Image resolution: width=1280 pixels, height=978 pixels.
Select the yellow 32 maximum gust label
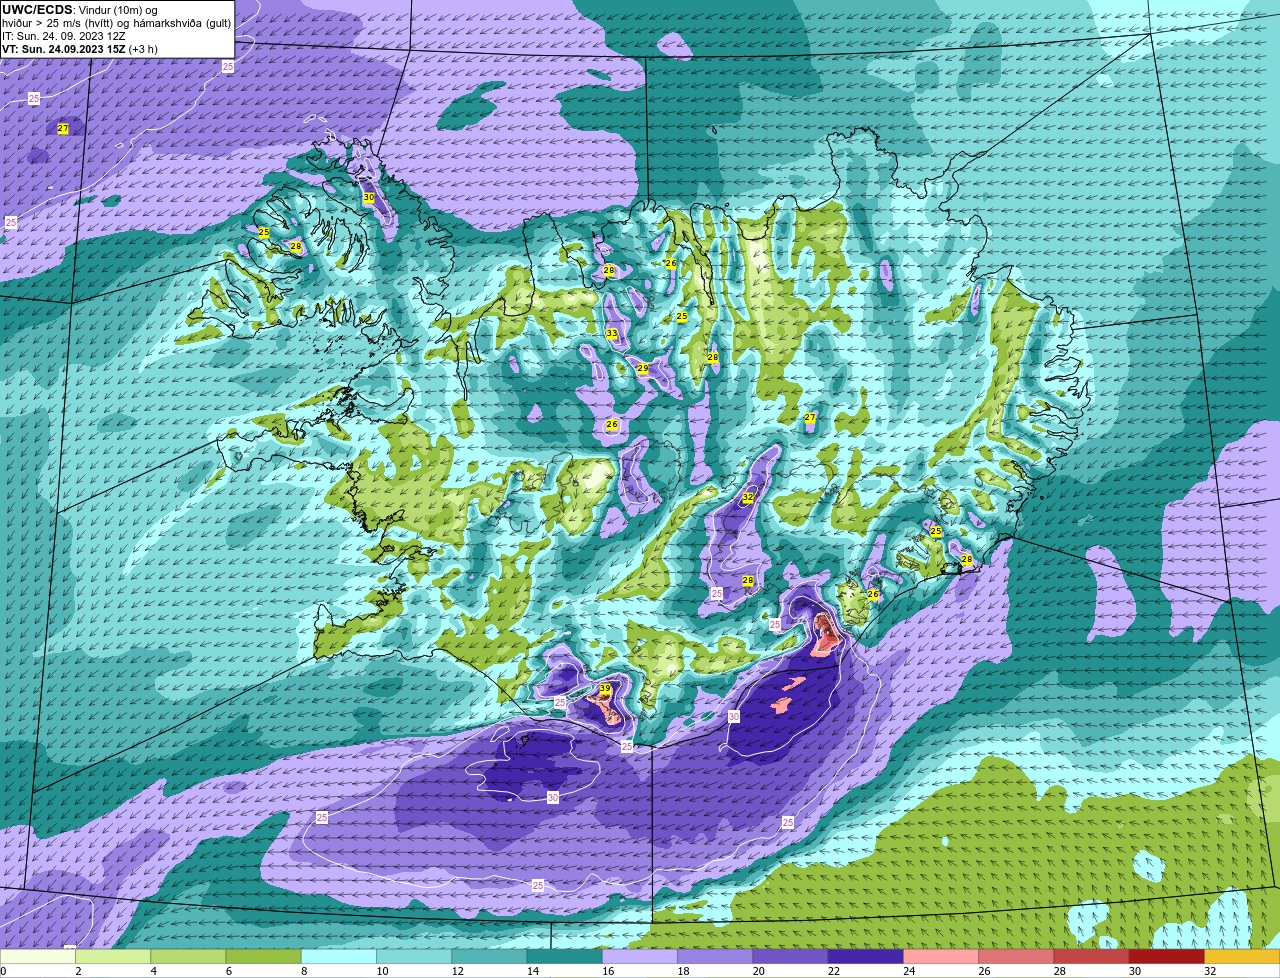748,498
